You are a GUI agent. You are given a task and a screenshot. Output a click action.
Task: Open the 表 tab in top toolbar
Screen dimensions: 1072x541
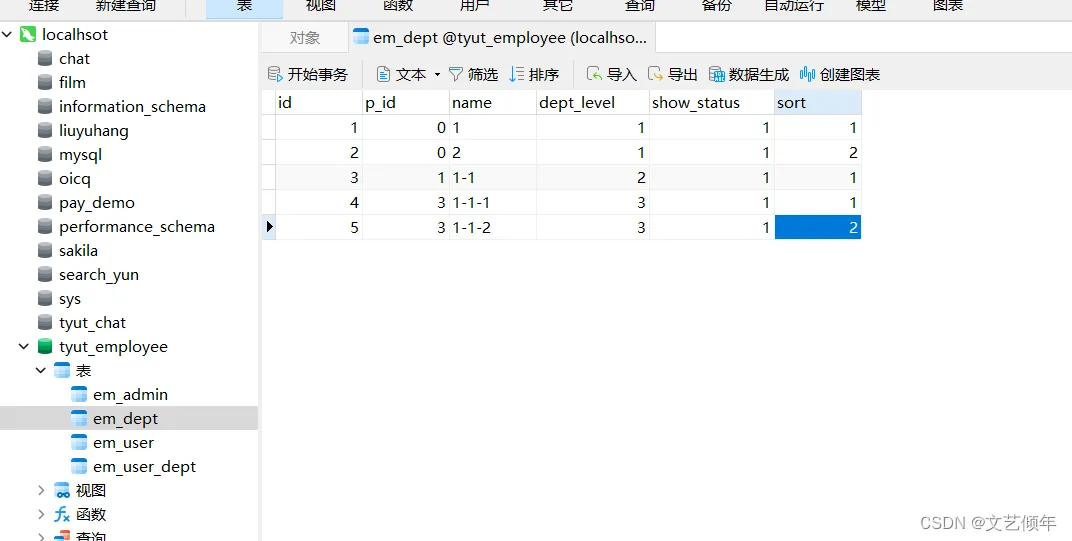[x=244, y=7]
